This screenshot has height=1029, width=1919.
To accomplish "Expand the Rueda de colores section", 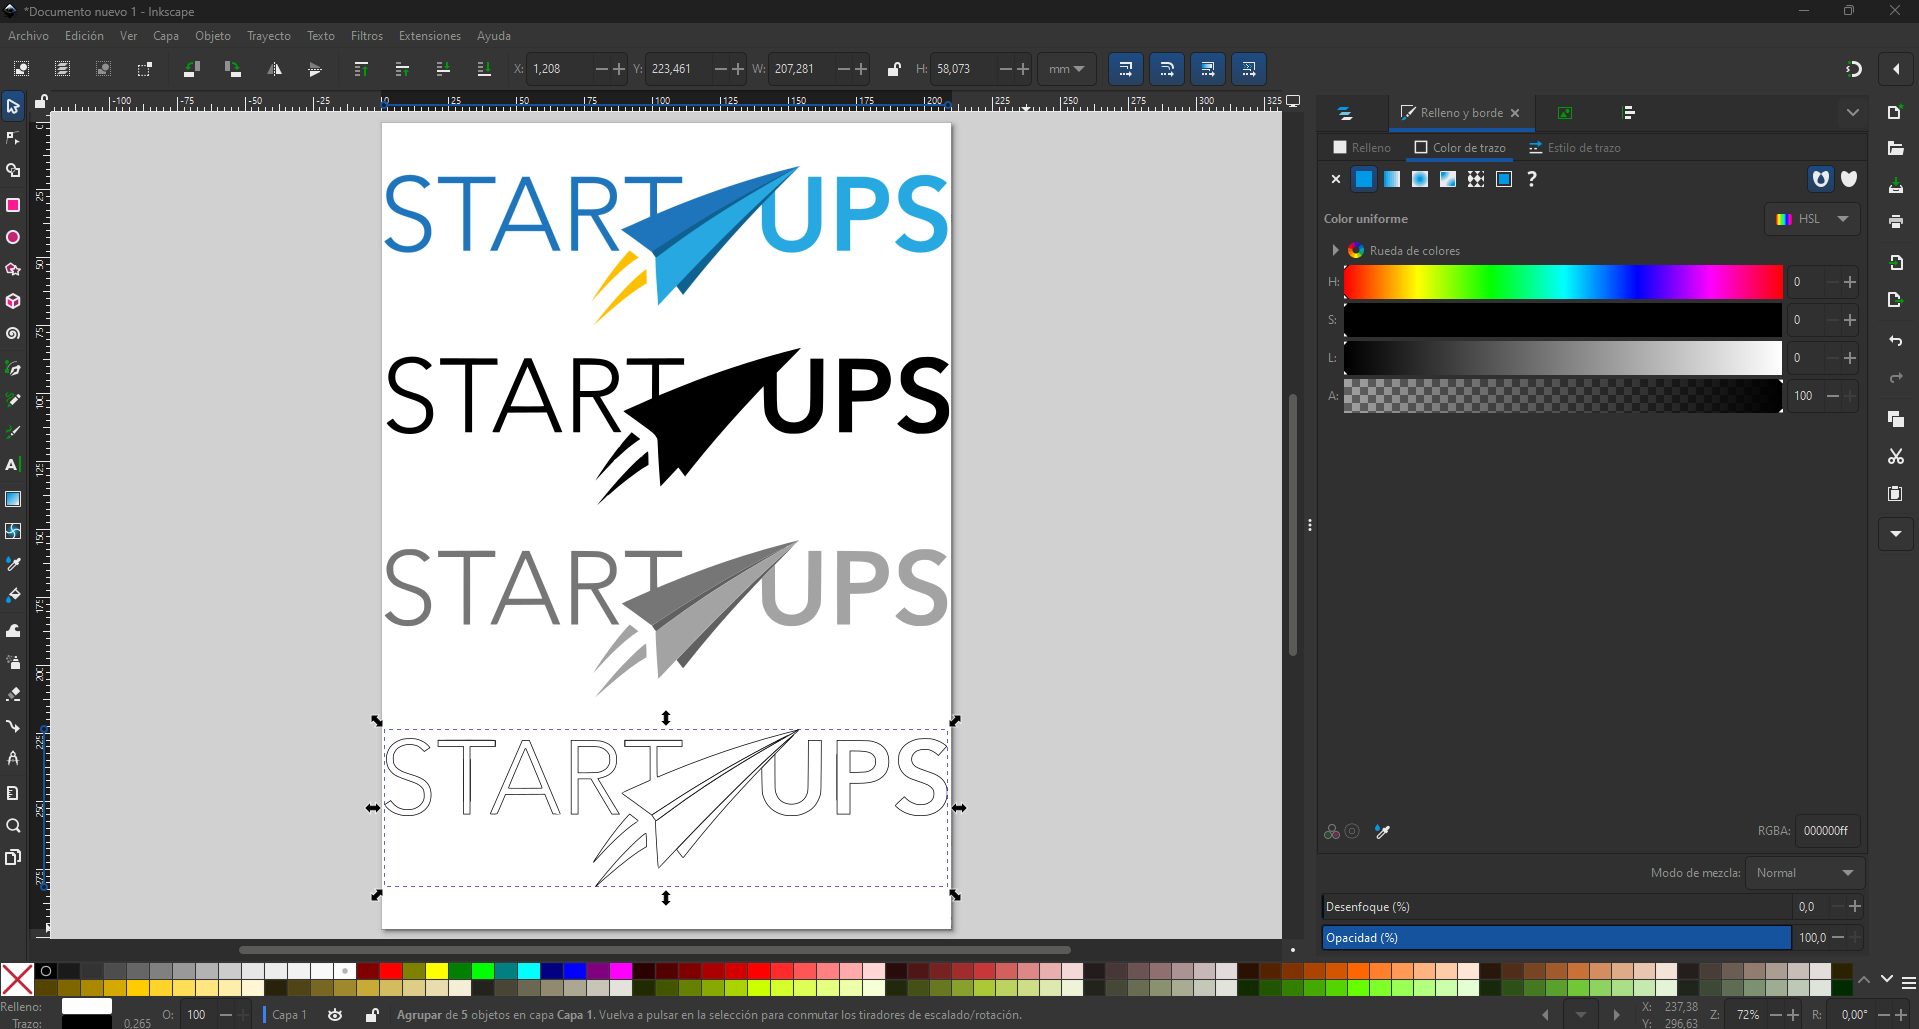I will click(1335, 250).
